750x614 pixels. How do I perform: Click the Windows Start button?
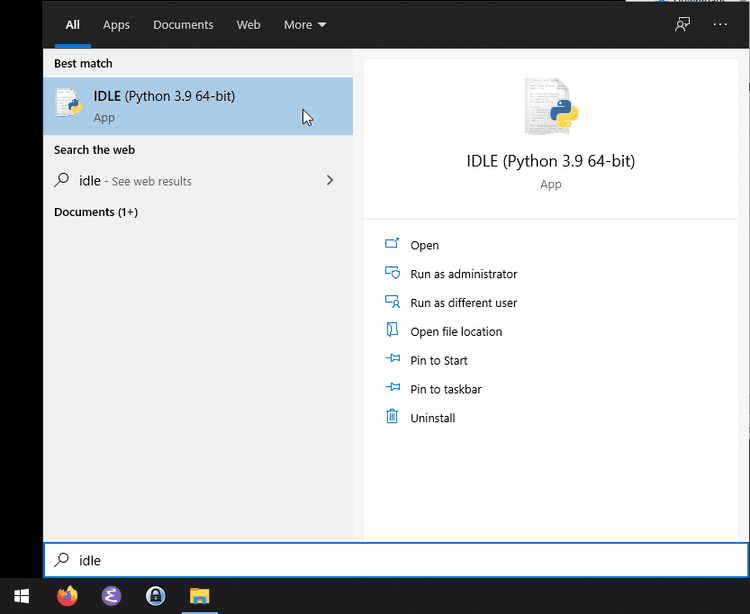click(21, 596)
